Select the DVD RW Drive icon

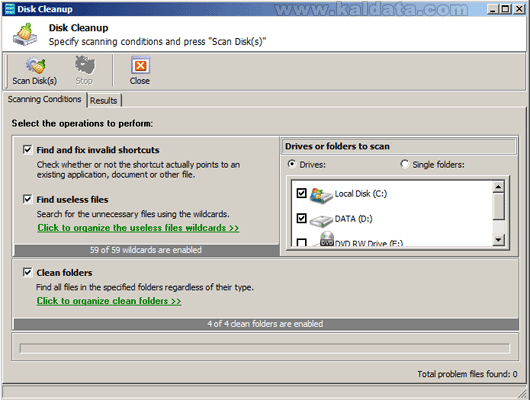point(326,239)
